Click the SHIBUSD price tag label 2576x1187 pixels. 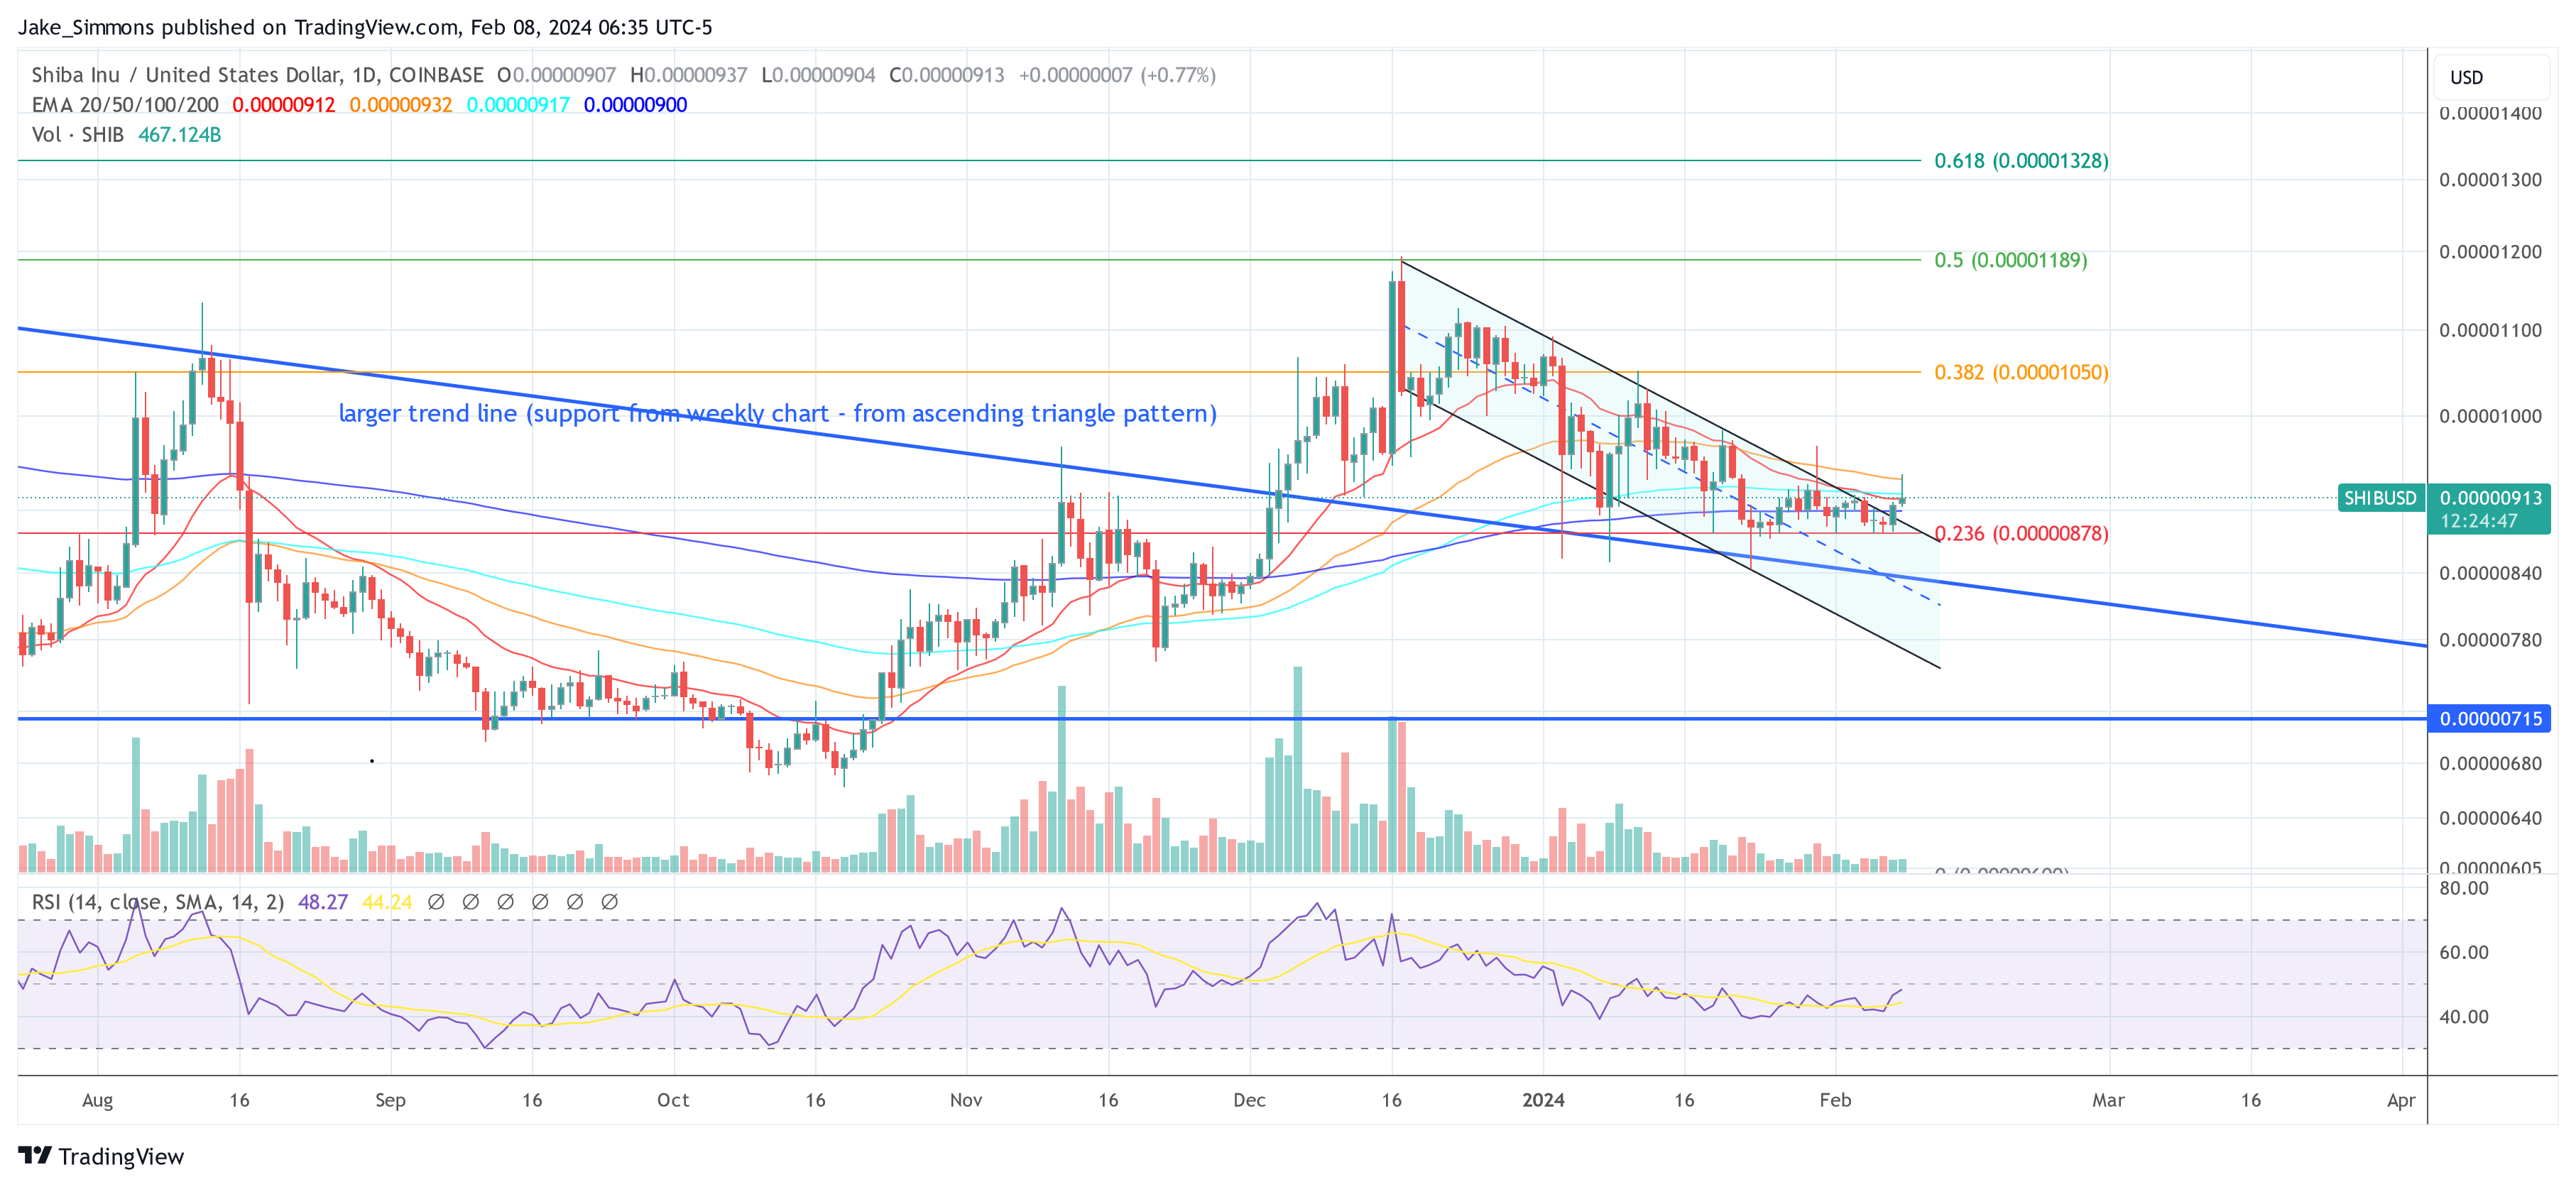point(2380,498)
